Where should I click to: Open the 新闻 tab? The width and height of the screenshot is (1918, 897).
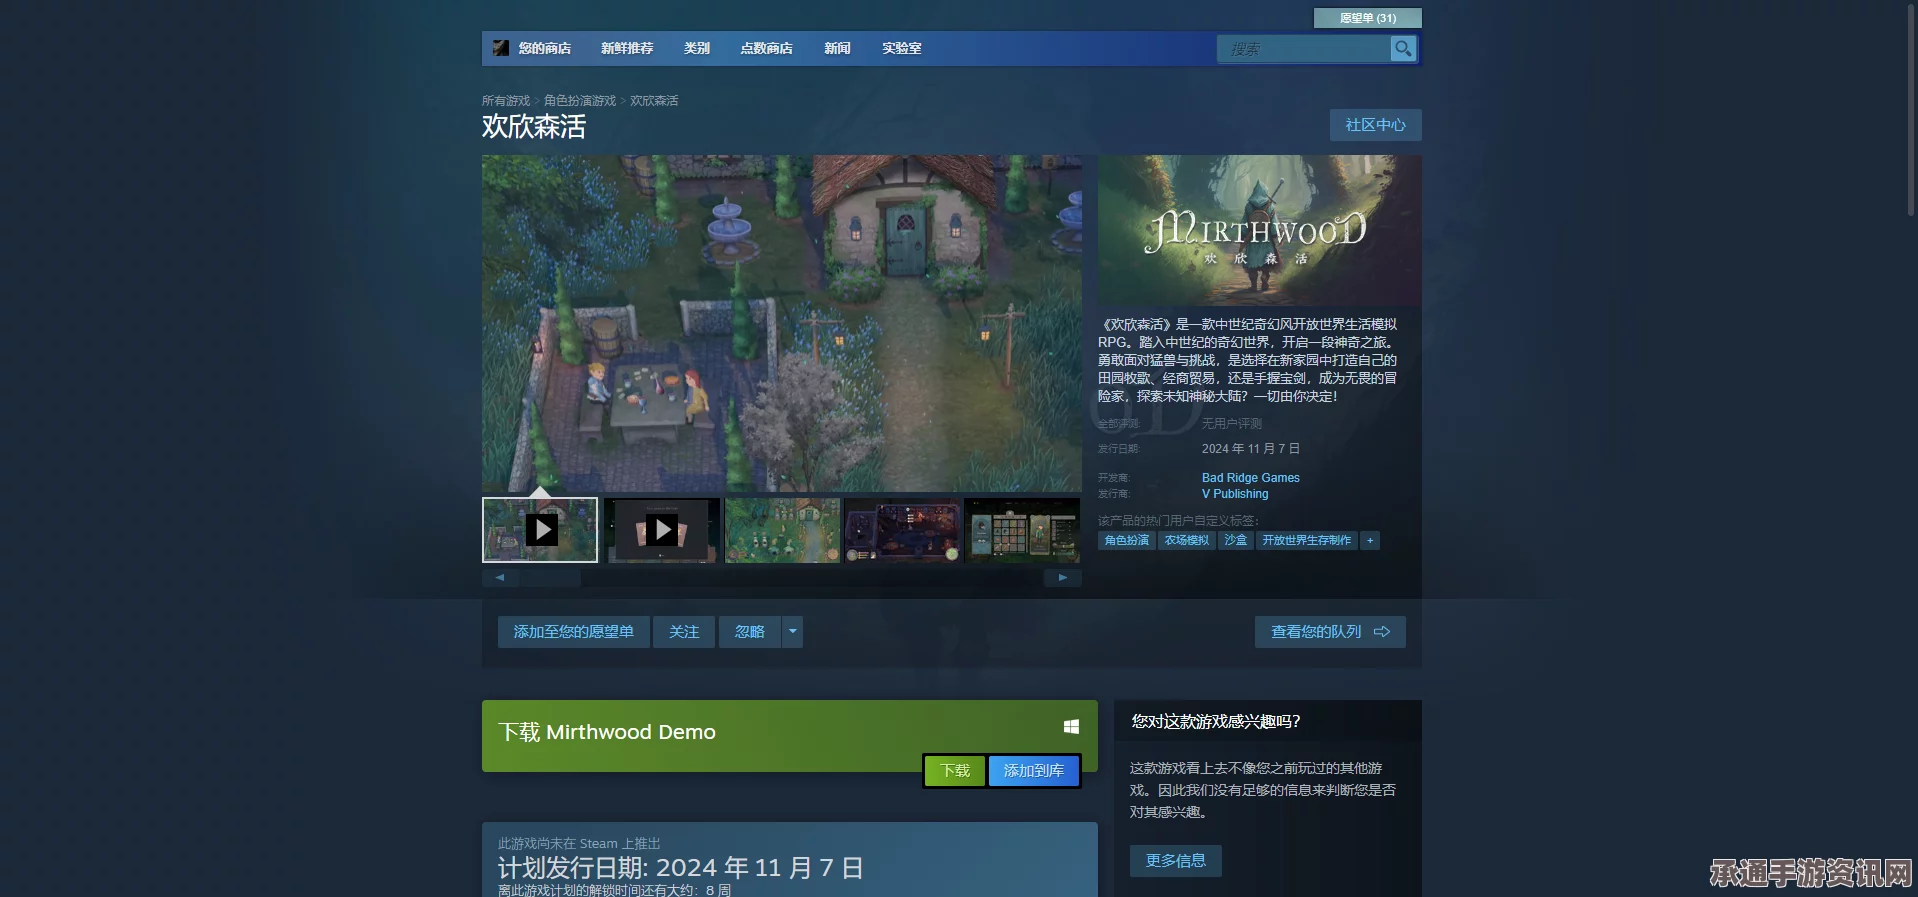point(837,48)
